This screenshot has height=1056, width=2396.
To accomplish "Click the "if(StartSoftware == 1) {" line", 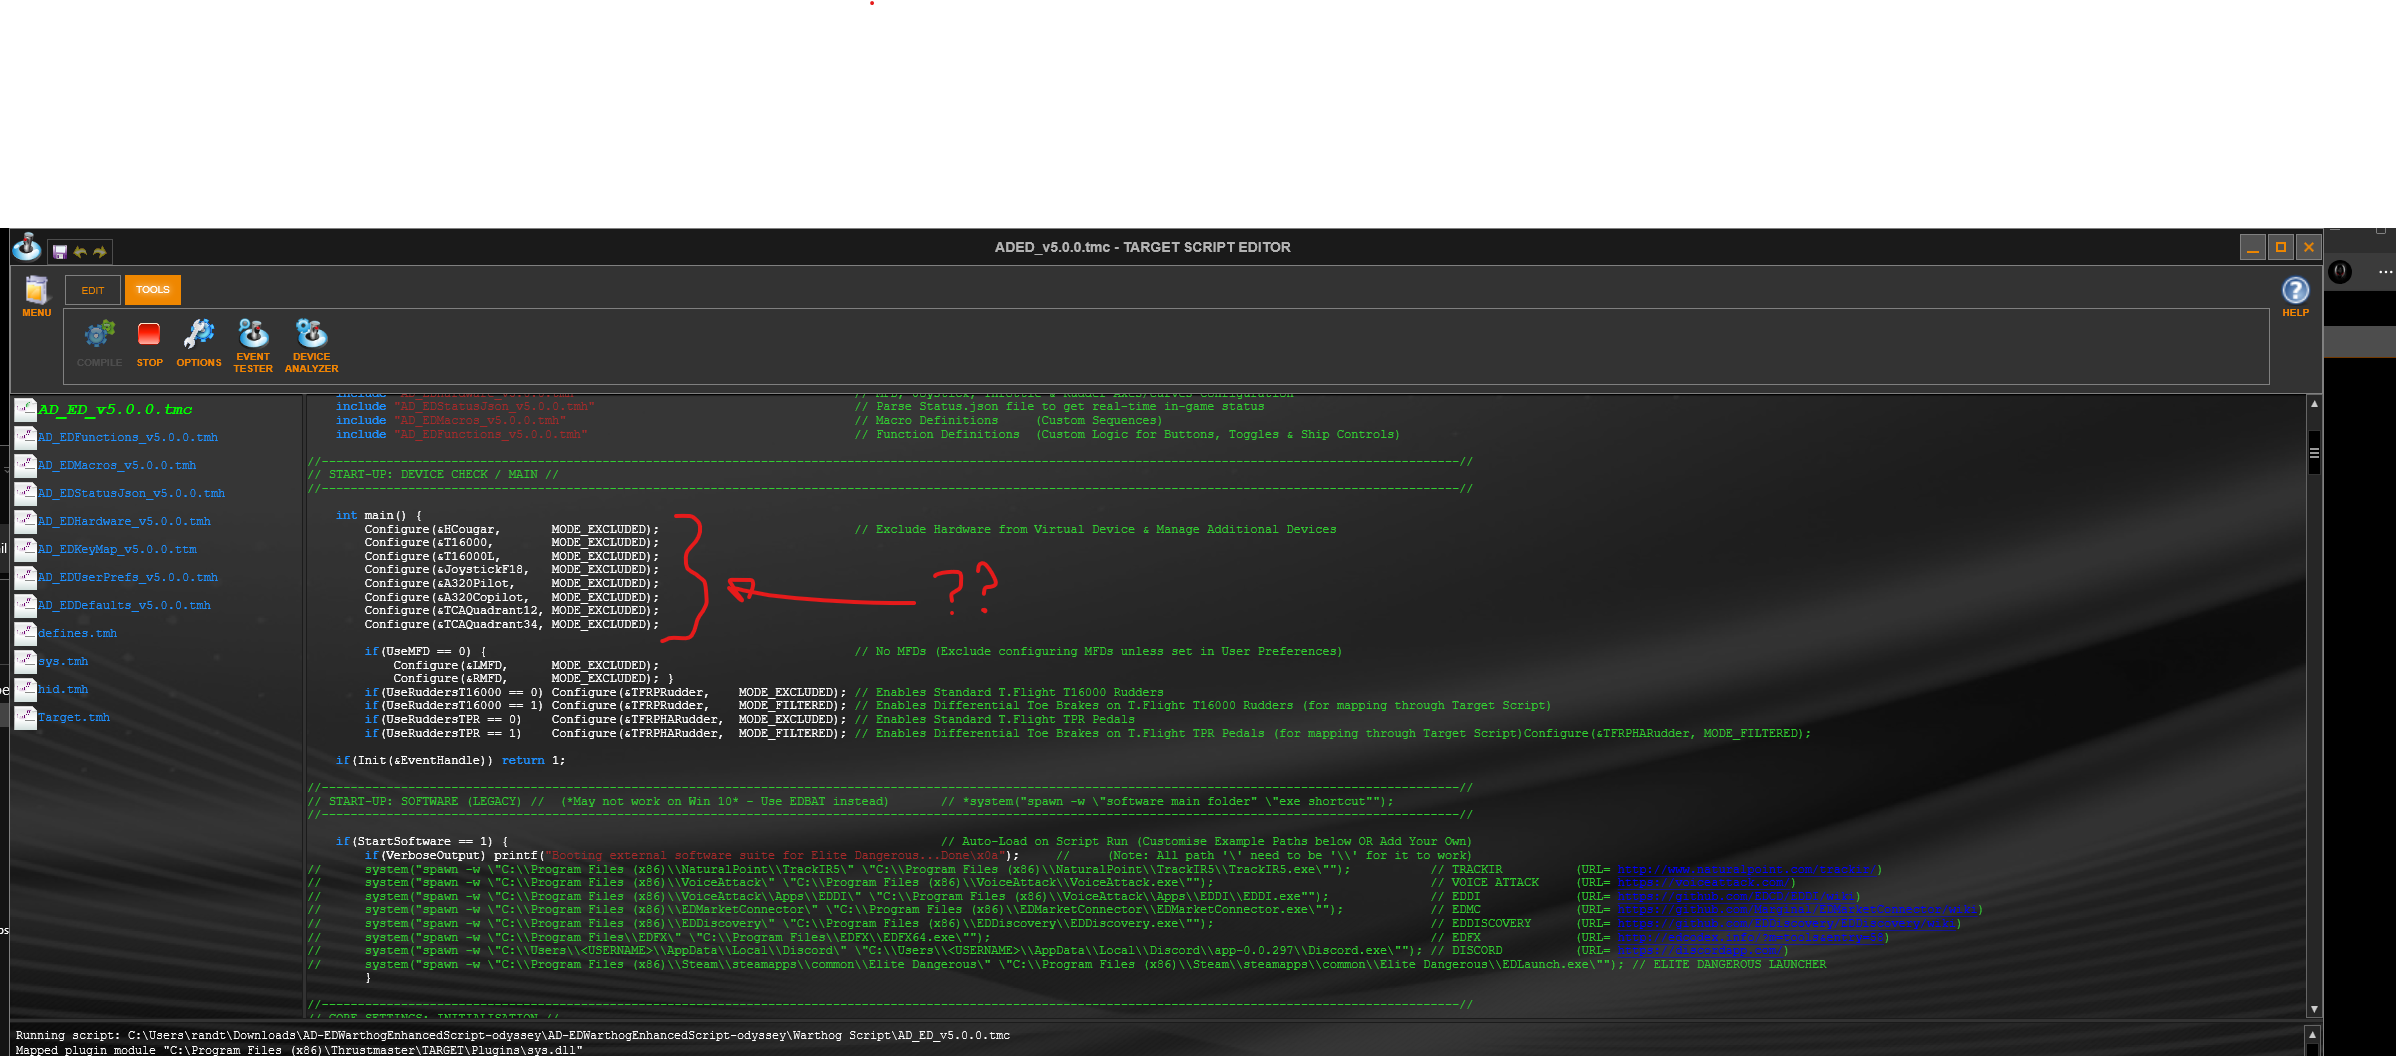I will pyautogui.click(x=422, y=842).
